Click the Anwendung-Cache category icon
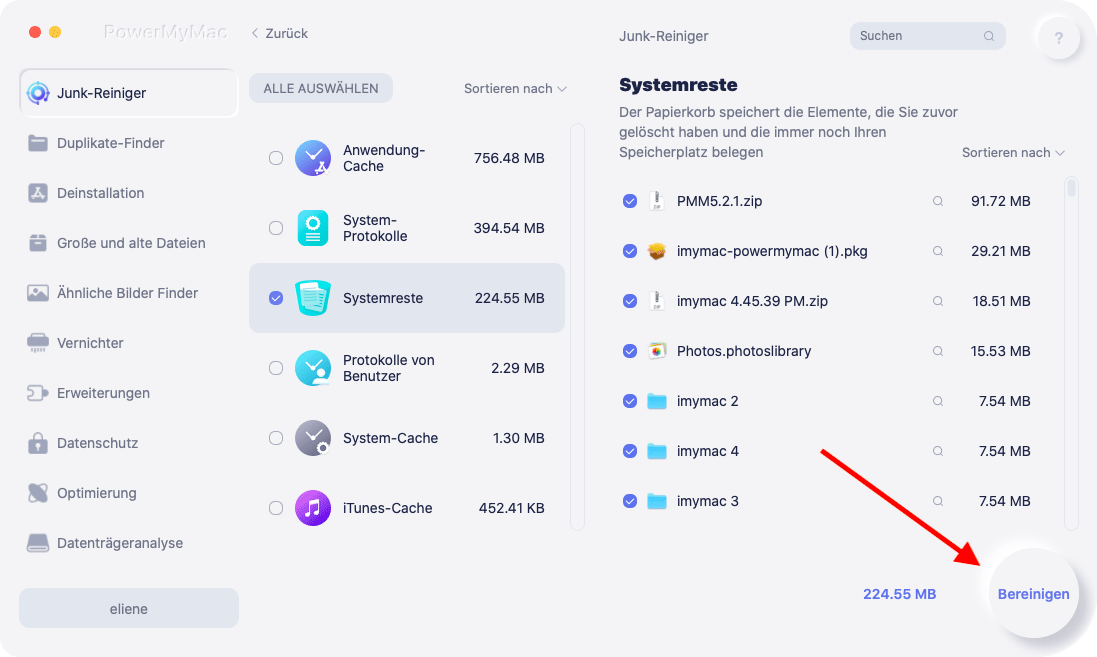The width and height of the screenshot is (1097, 657). (x=313, y=158)
